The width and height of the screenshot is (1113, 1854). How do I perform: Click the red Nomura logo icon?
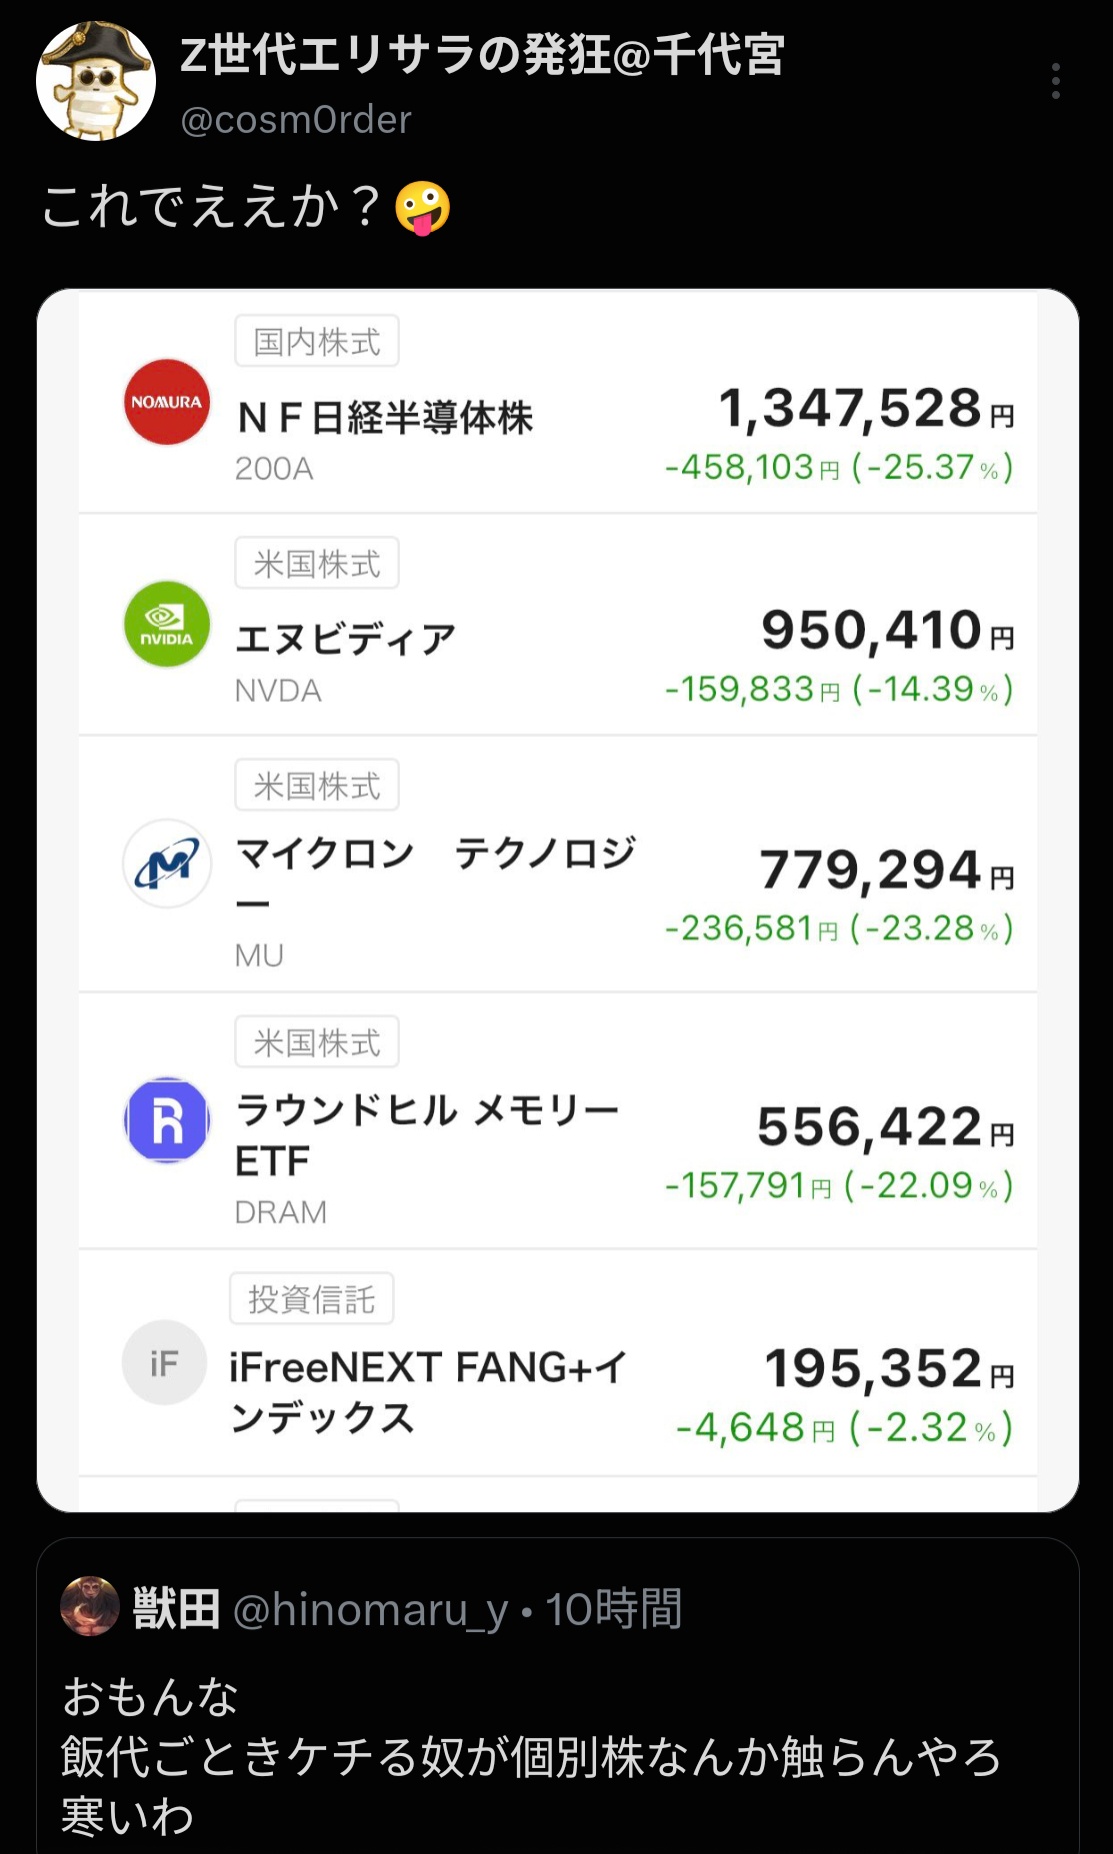(167, 402)
